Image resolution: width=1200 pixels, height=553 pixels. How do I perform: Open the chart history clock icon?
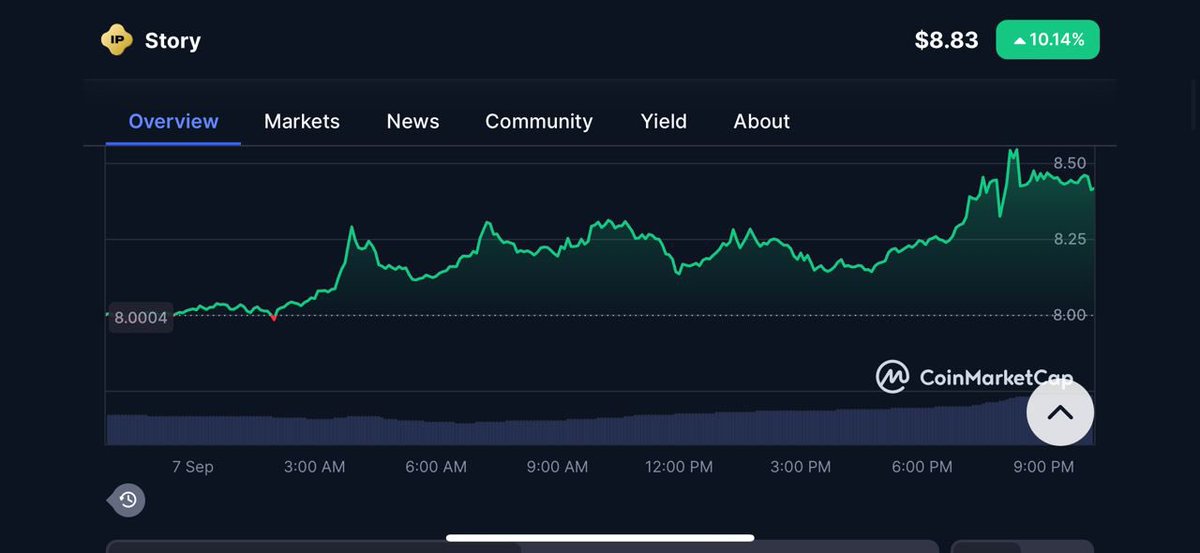tap(128, 500)
